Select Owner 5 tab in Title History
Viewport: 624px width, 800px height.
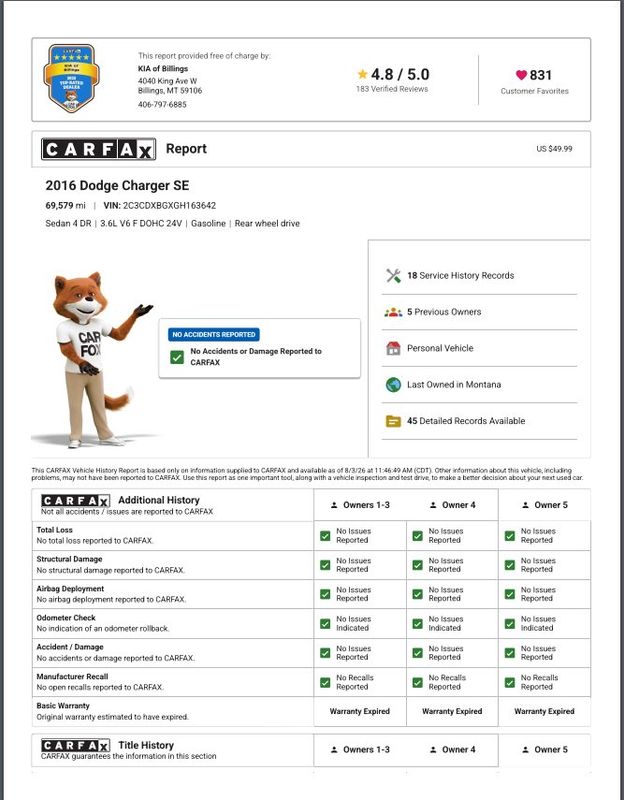click(x=544, y=750)
